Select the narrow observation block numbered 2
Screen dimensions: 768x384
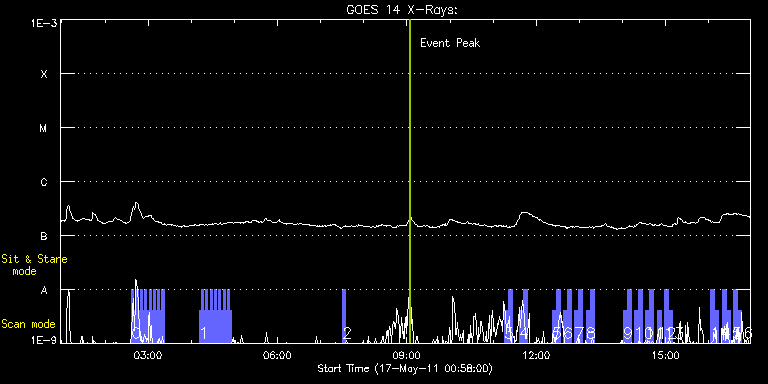point(344,316)
